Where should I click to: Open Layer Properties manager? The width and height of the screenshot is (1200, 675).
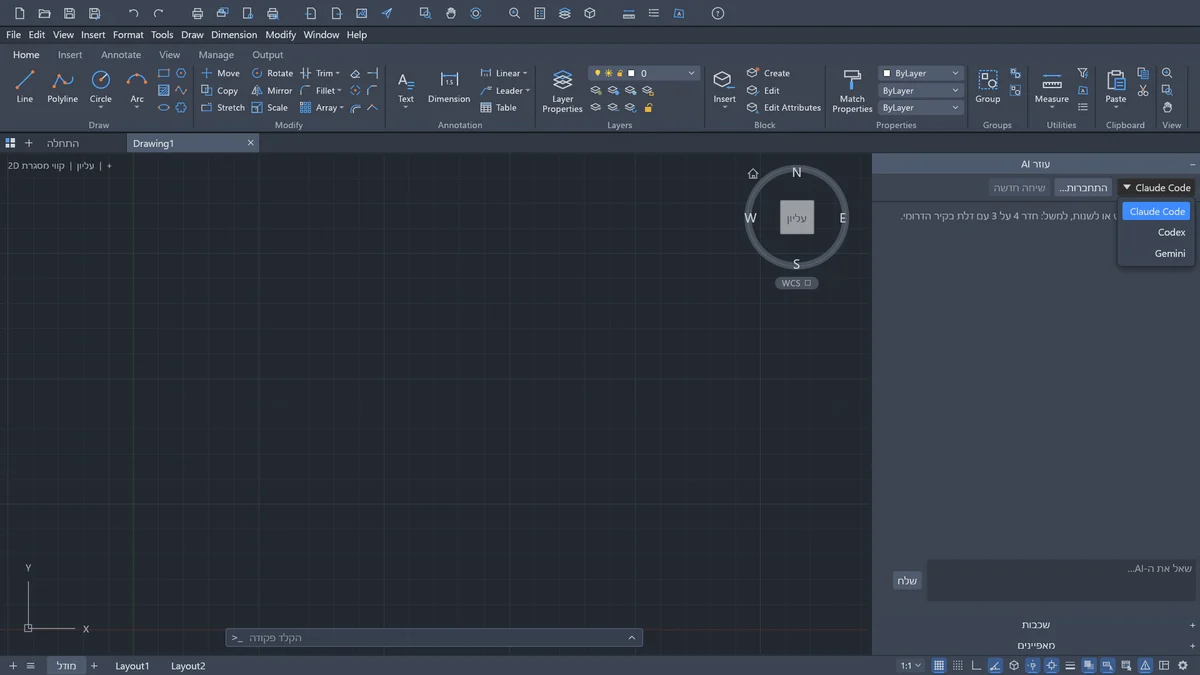tap(562, 90)
